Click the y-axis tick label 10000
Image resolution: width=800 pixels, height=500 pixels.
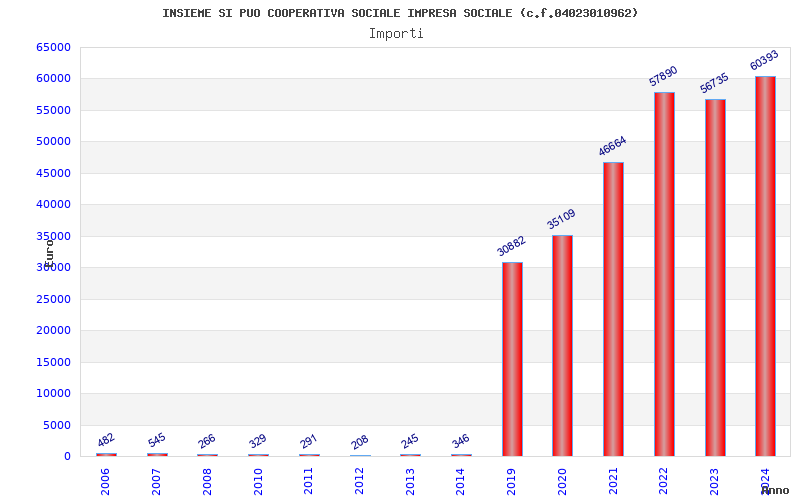point(54,393)
